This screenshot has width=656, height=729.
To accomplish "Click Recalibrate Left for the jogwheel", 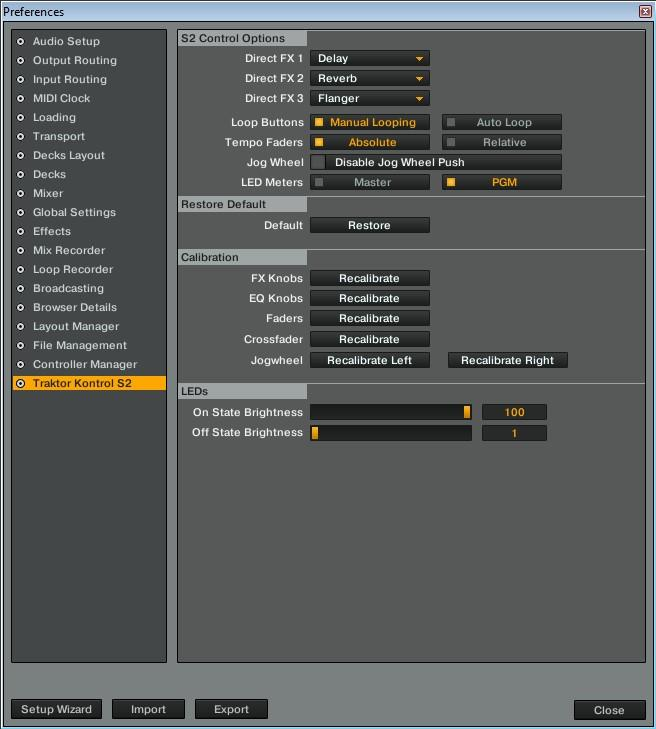I will 370,360.
